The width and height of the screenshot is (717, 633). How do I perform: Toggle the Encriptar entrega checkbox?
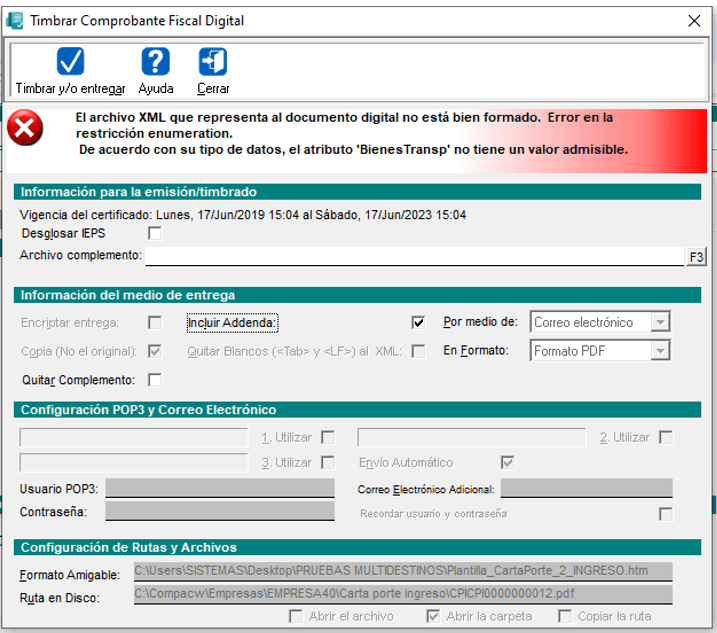155,322
